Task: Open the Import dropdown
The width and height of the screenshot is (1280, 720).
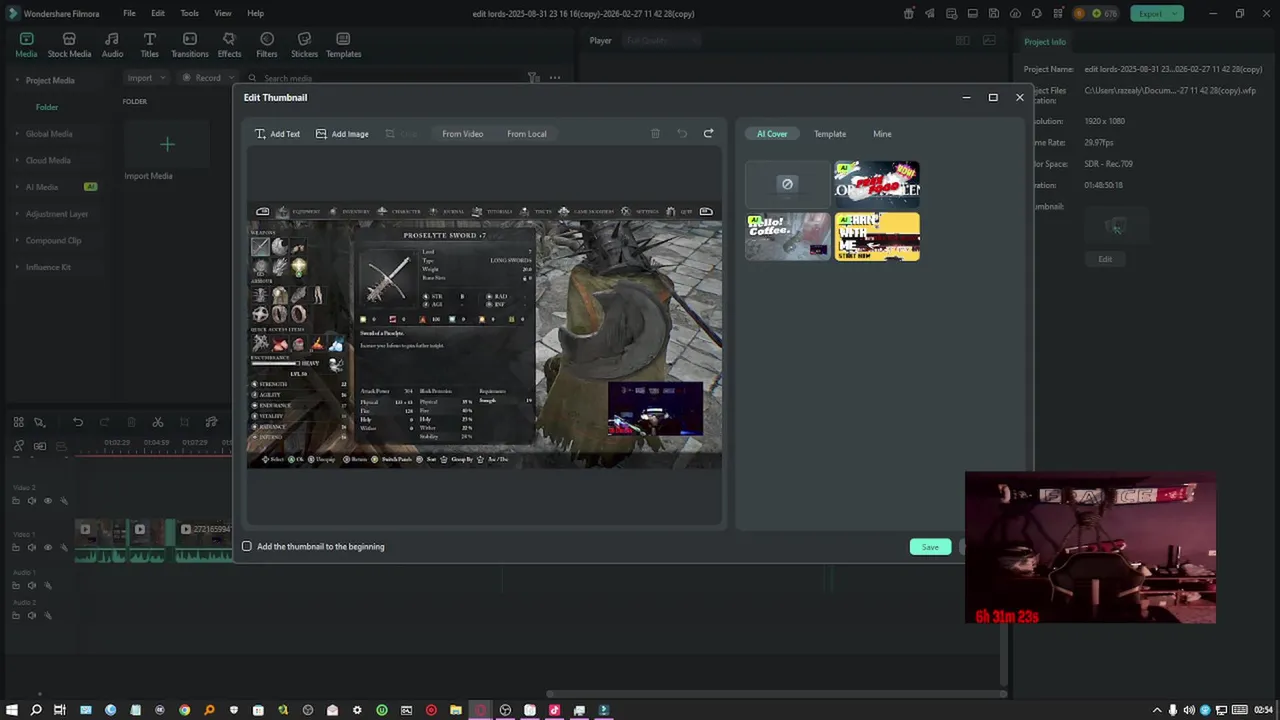Action: click(145, 78)
